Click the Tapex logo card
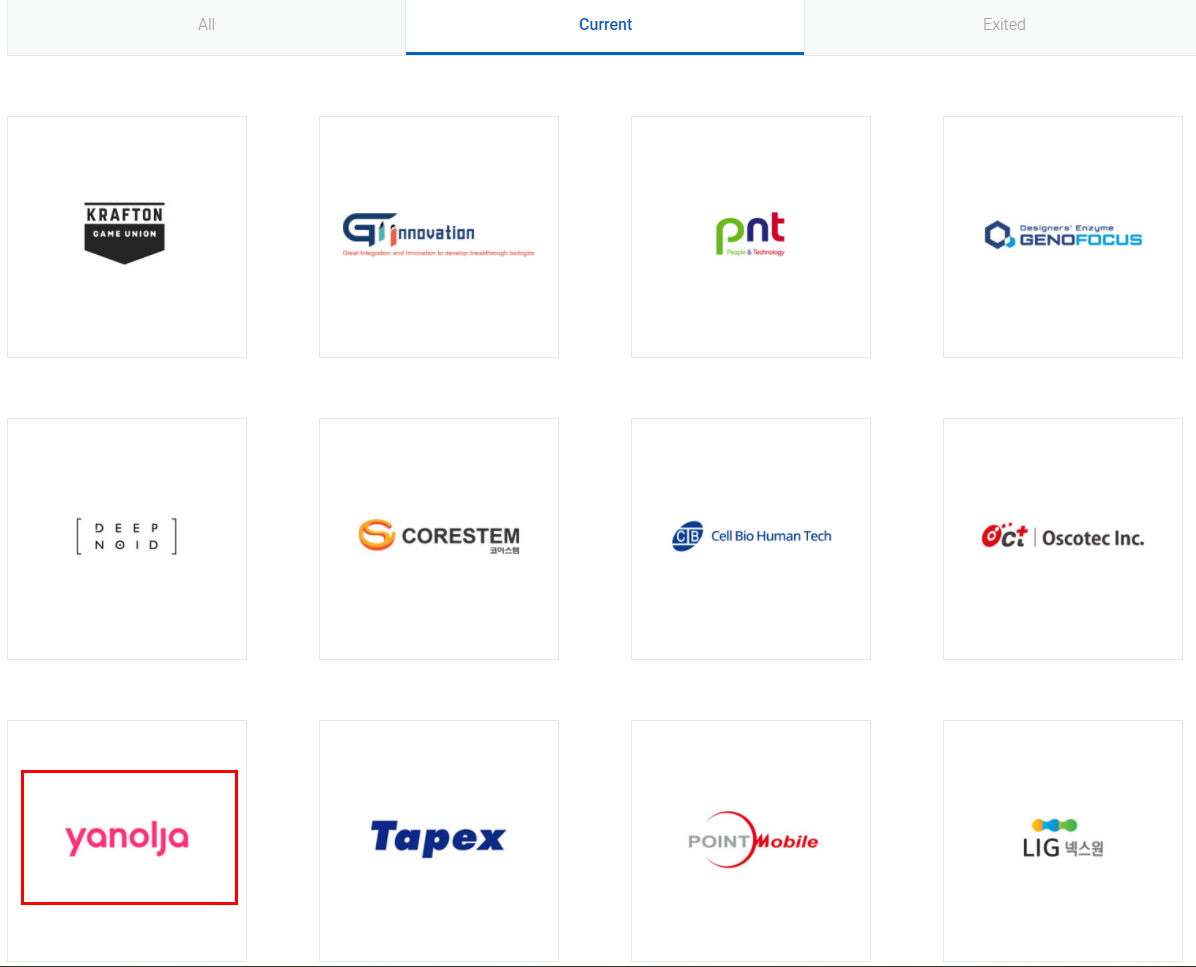The height and width of the screenshot is (967, 1196). (439, 840)
